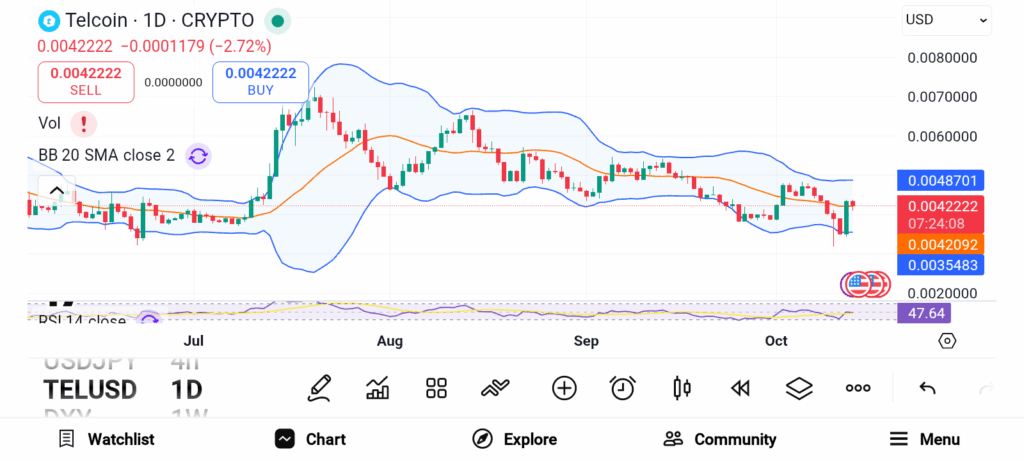1024x461 pixels.
Task: Select the pencil drawing tool
Action: [320, 387]
